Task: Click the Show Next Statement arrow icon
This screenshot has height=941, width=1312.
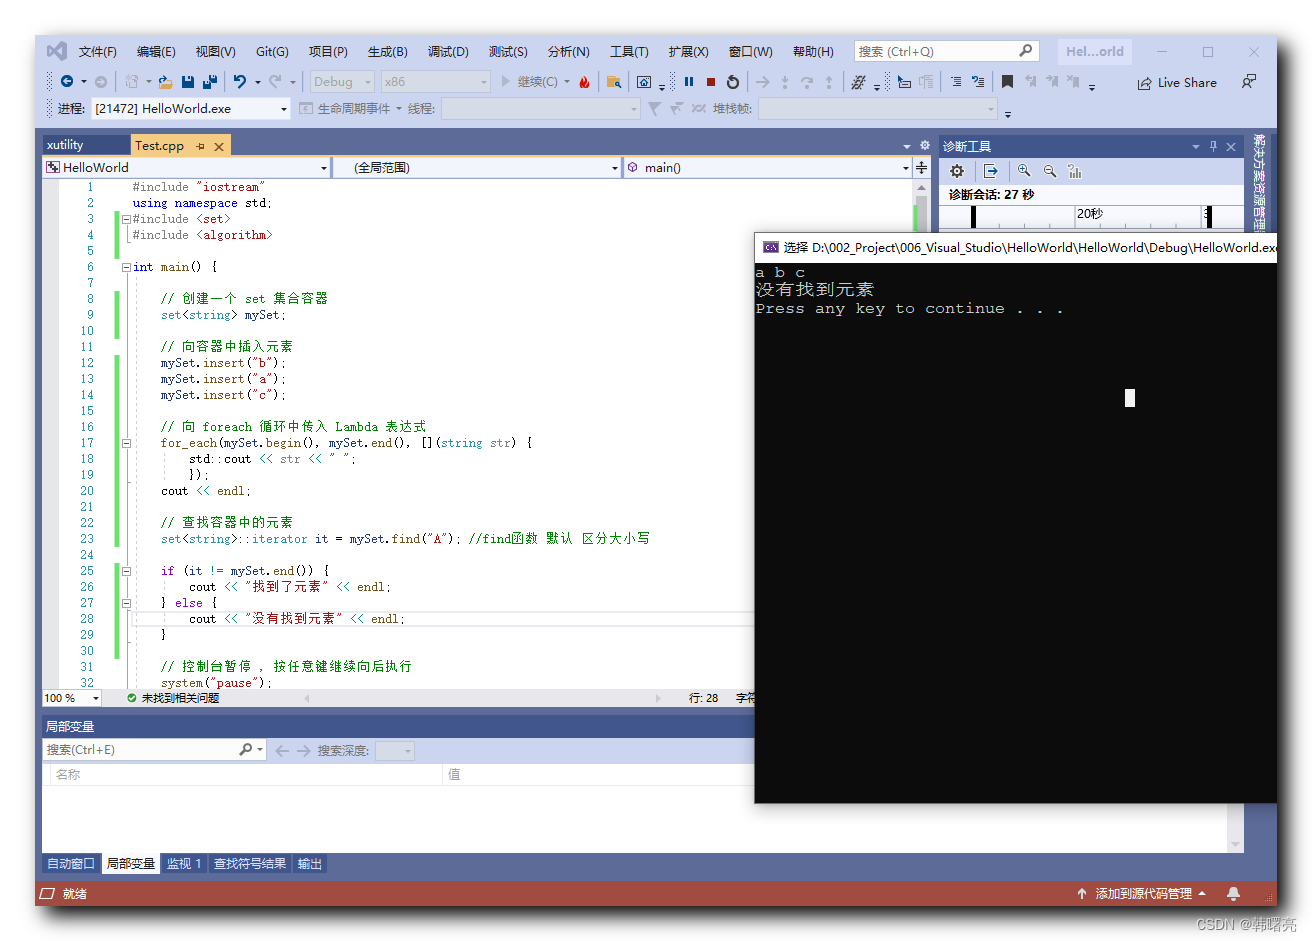Action: tap(763, 82)
